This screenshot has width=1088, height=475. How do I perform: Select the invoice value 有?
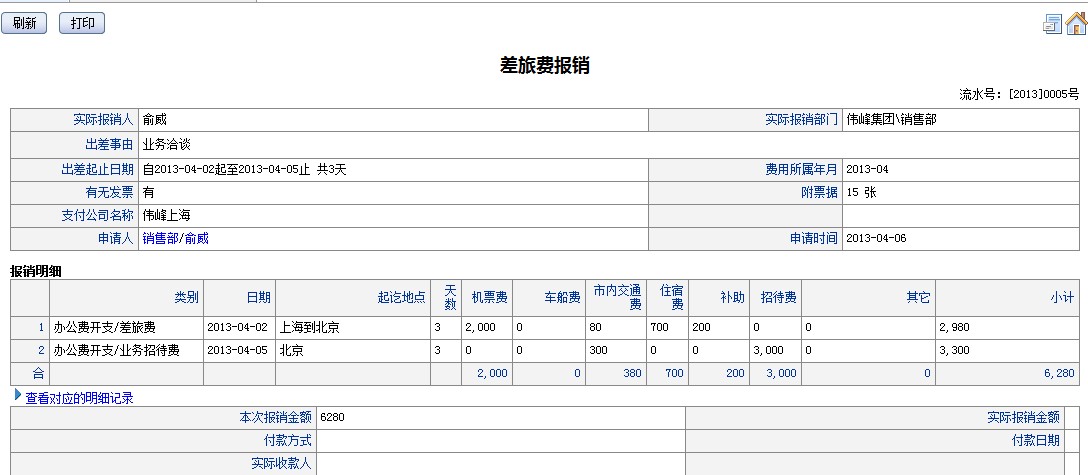[x=148, y=192]
